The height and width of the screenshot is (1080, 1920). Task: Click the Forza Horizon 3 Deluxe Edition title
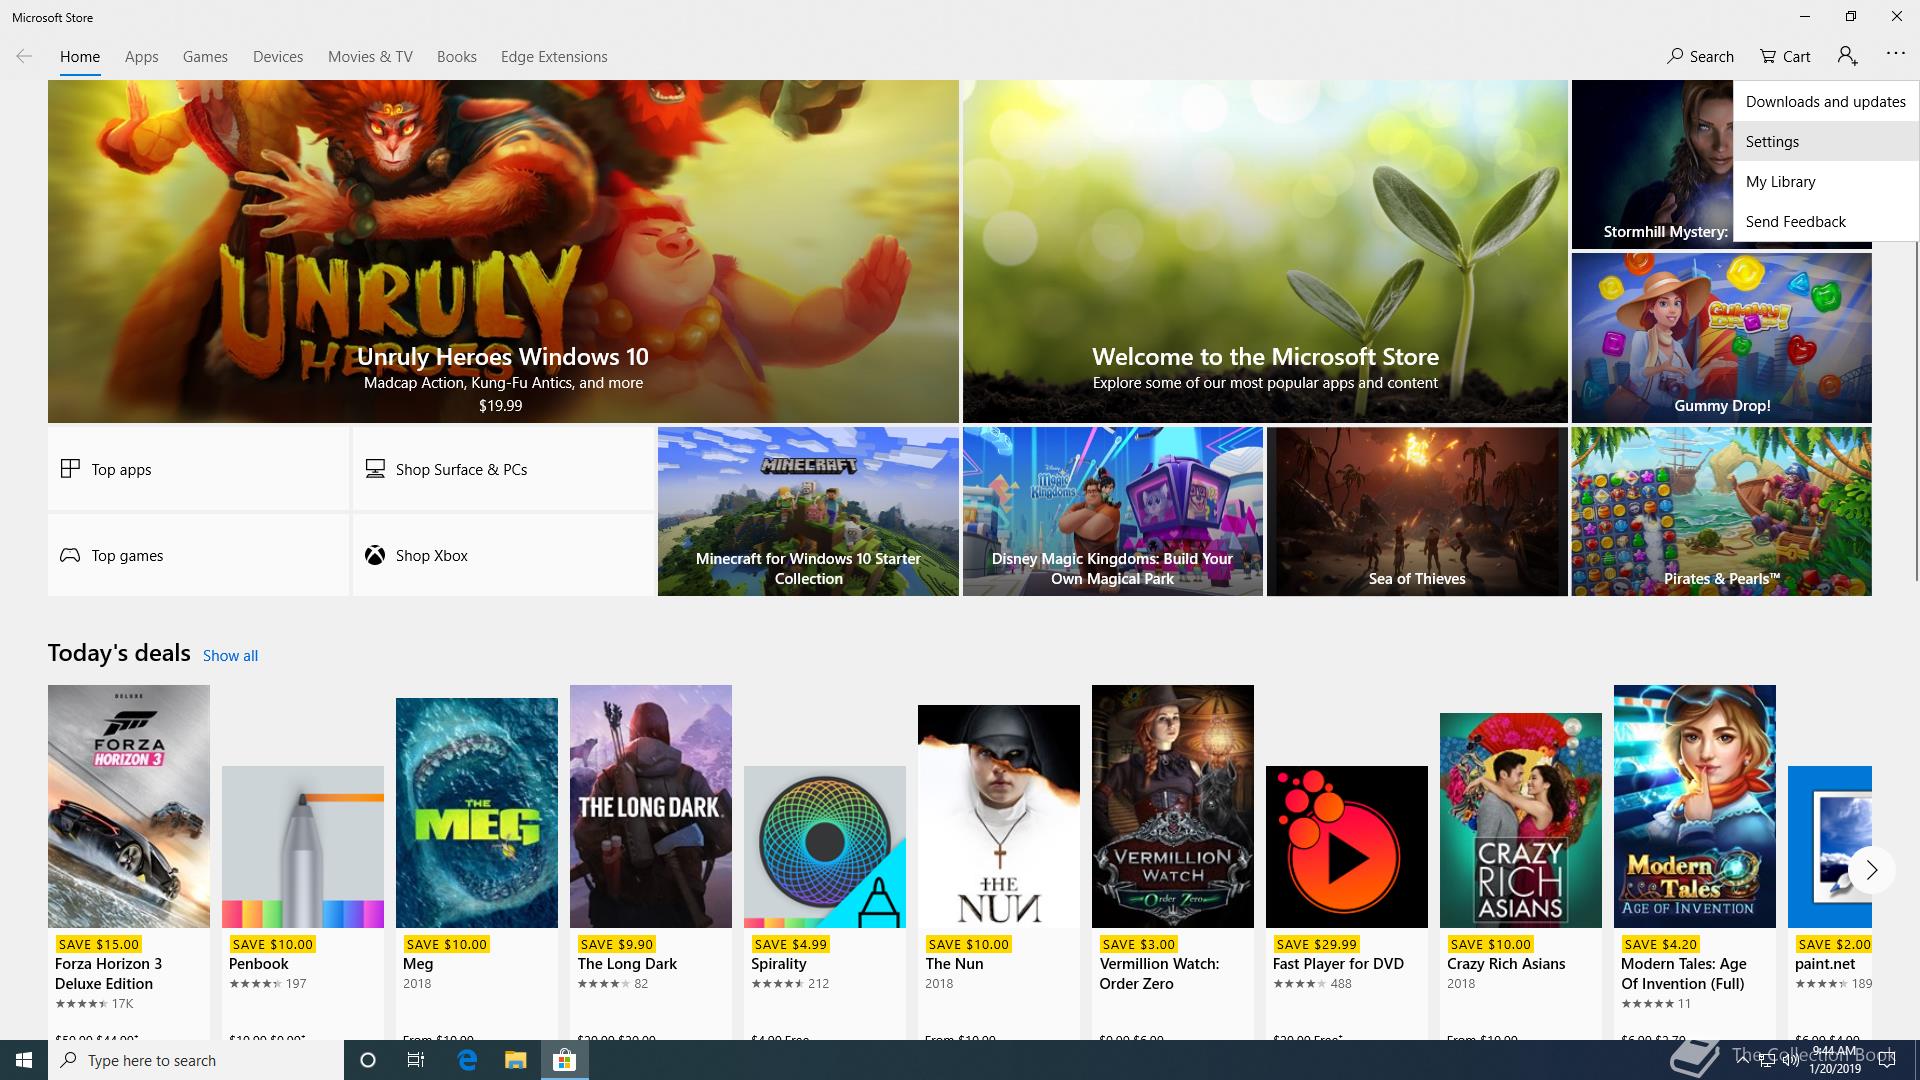pyautogui.click(x=108, y=974)
